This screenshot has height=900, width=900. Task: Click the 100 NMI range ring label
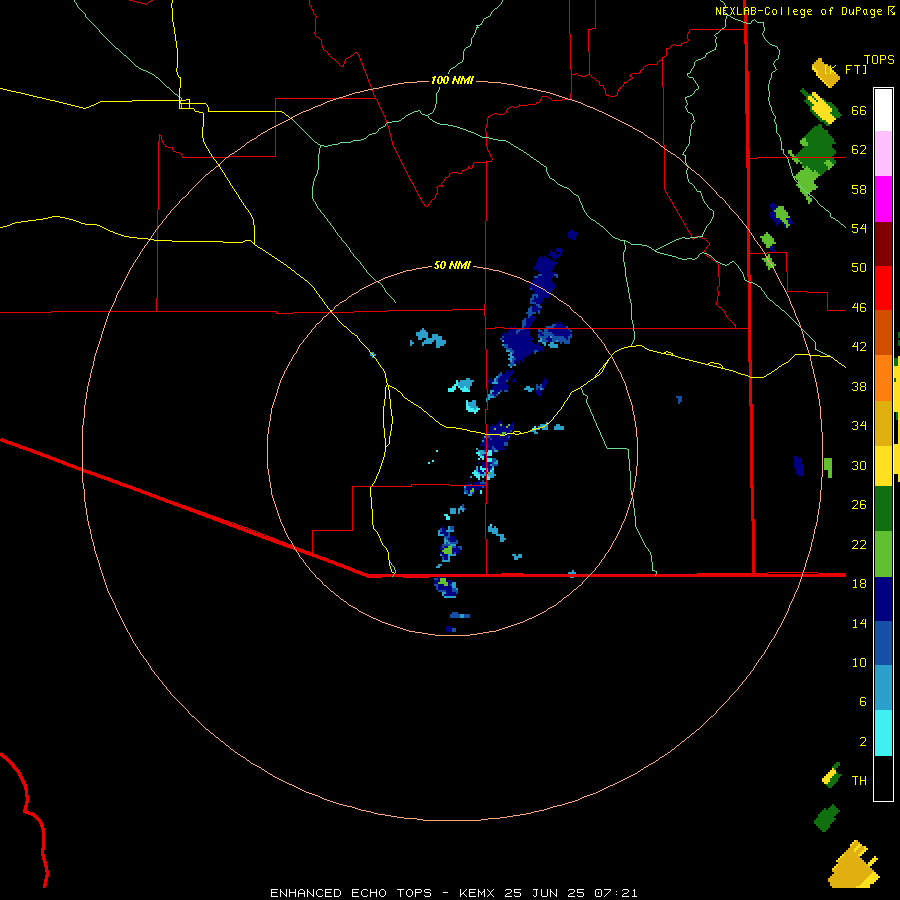452,80
